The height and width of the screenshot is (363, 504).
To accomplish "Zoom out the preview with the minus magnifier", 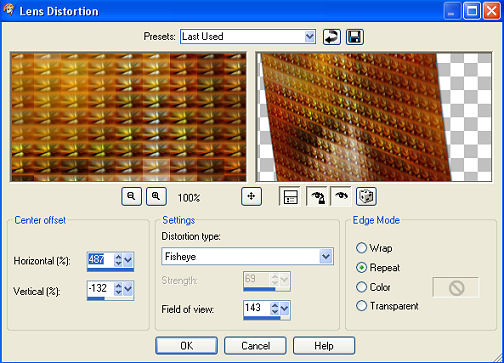I will 131,196.
